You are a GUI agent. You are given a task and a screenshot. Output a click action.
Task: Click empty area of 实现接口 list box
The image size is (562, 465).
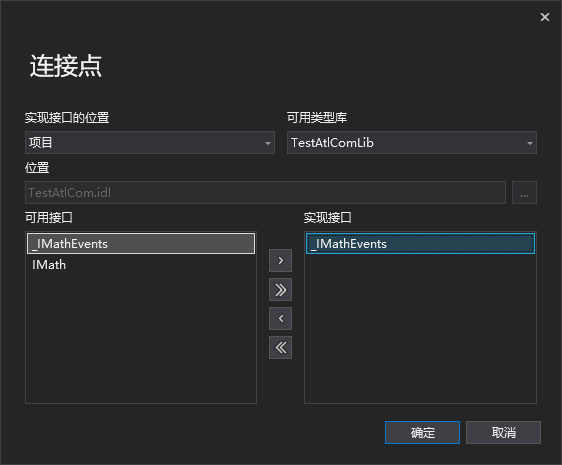click(x=420, y=328)
